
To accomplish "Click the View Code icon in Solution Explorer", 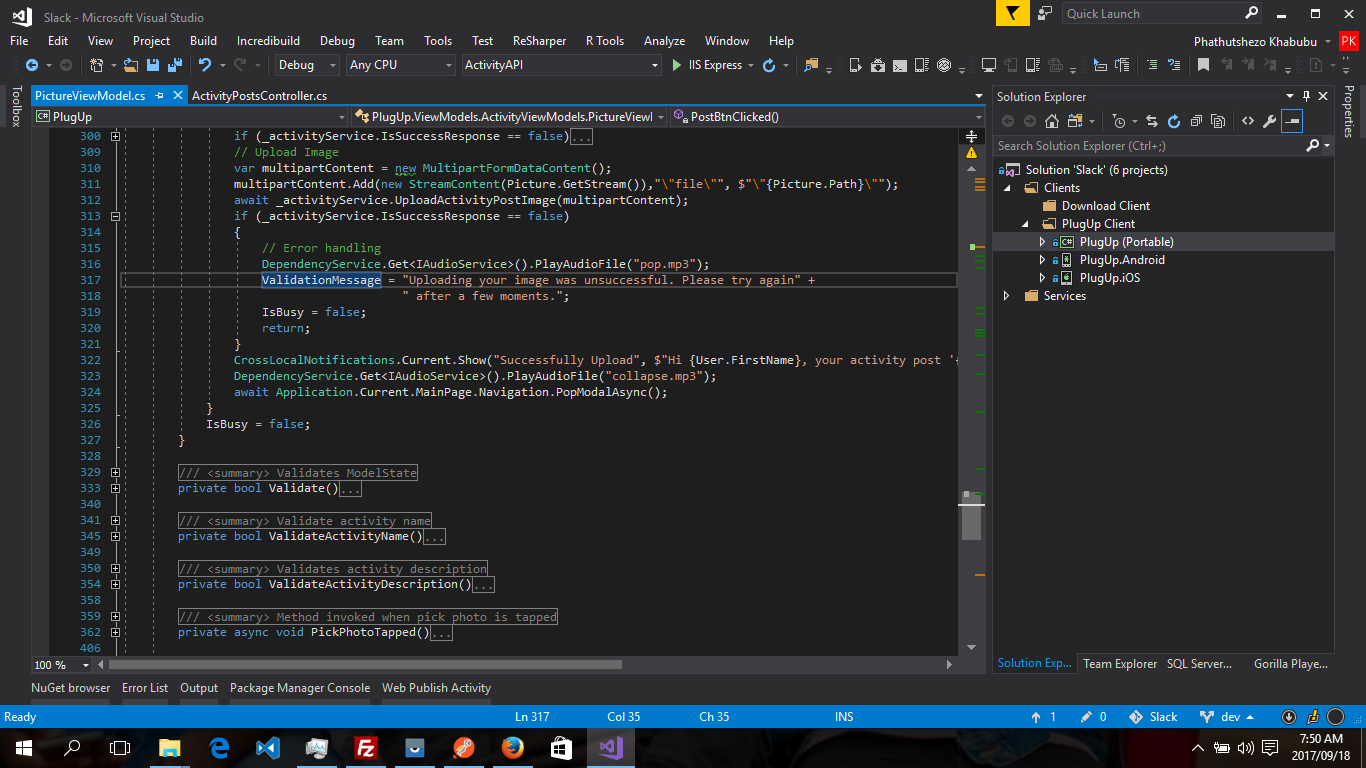I will coord(1247,121).
